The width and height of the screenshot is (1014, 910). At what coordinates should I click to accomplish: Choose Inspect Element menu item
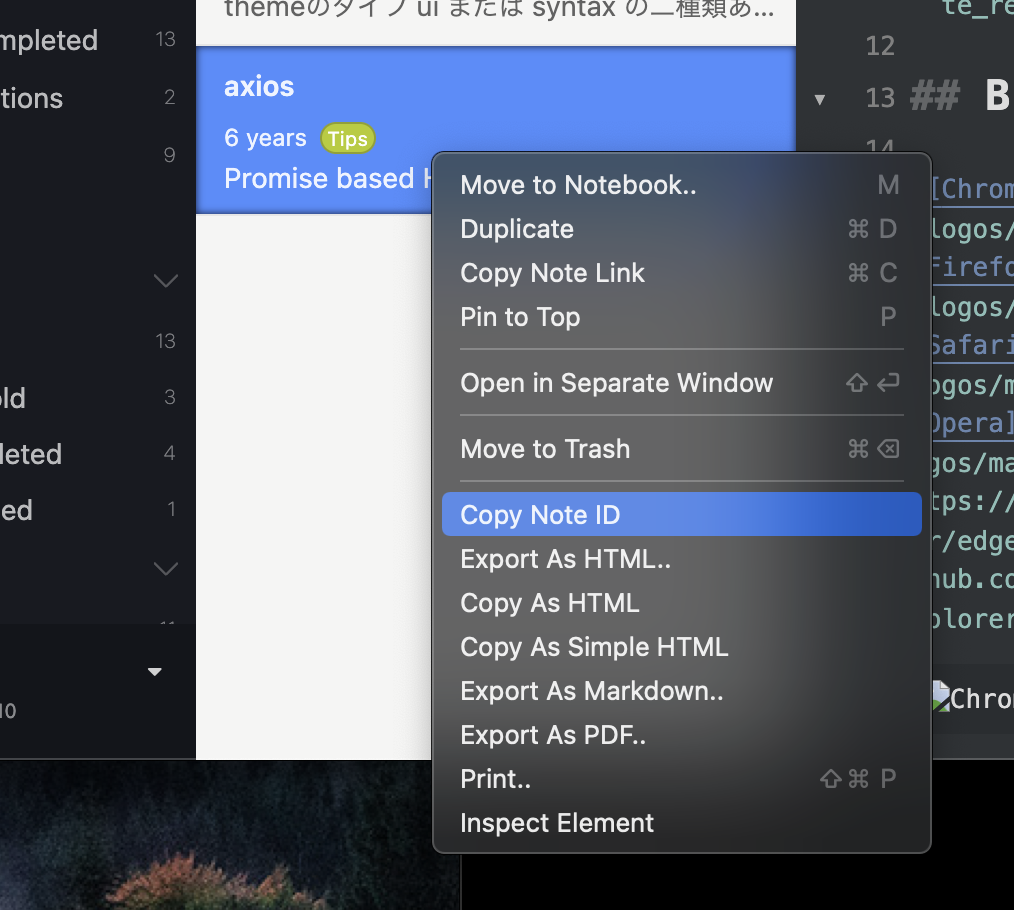pyautogui.click(x=682, y=823)
